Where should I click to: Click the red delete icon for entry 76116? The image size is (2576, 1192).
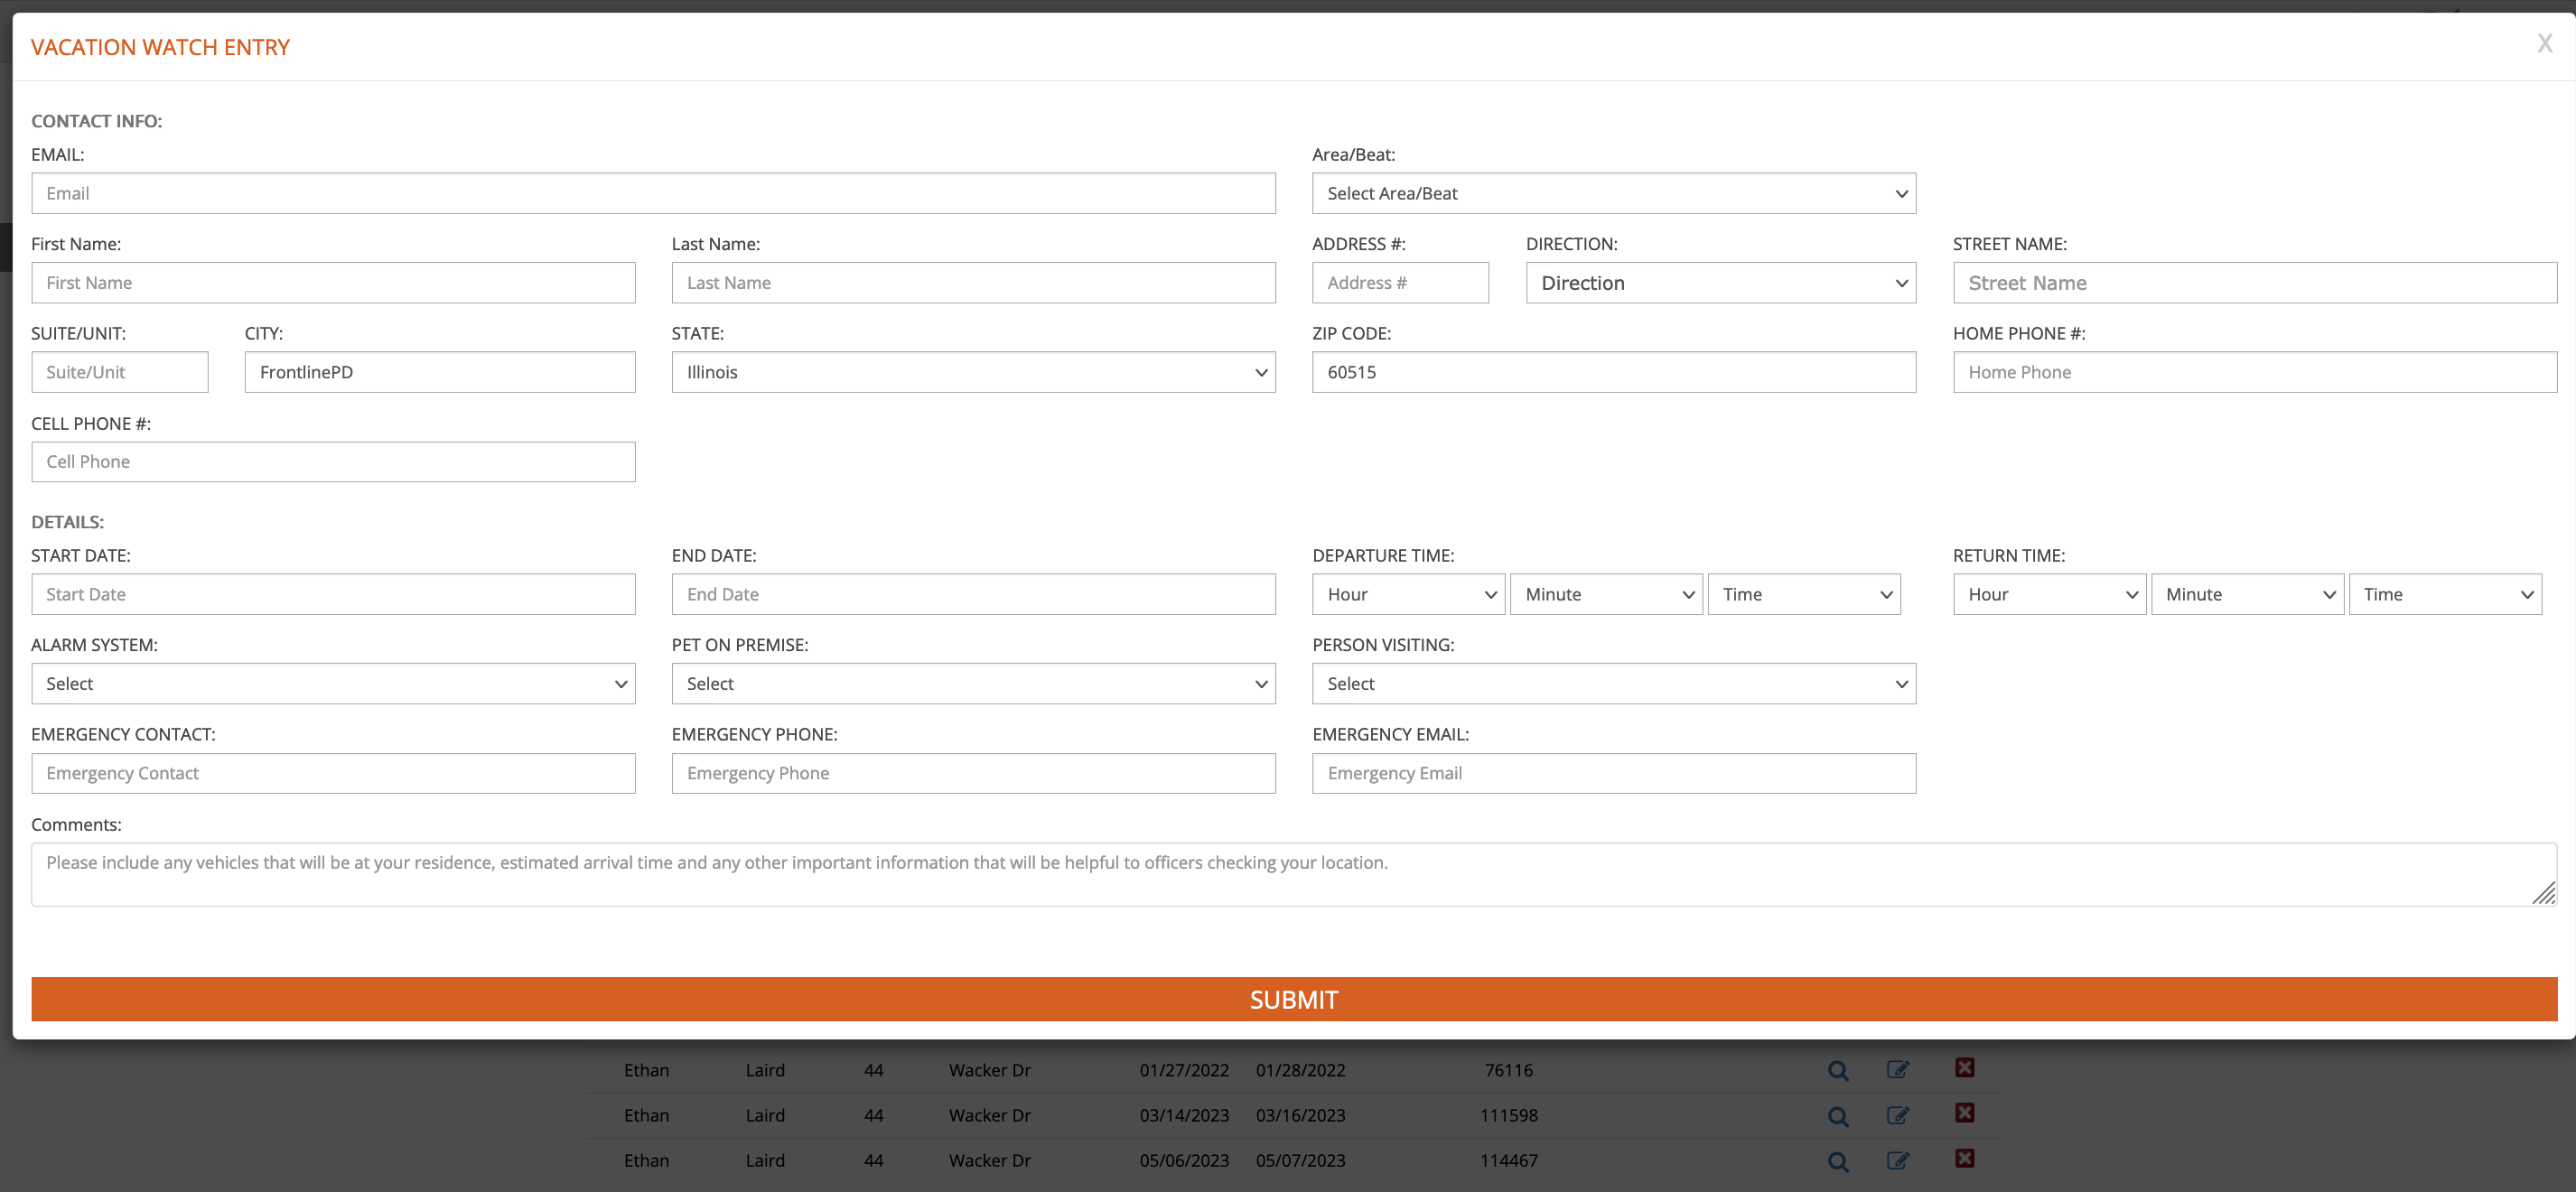tap(1964, 1068)
